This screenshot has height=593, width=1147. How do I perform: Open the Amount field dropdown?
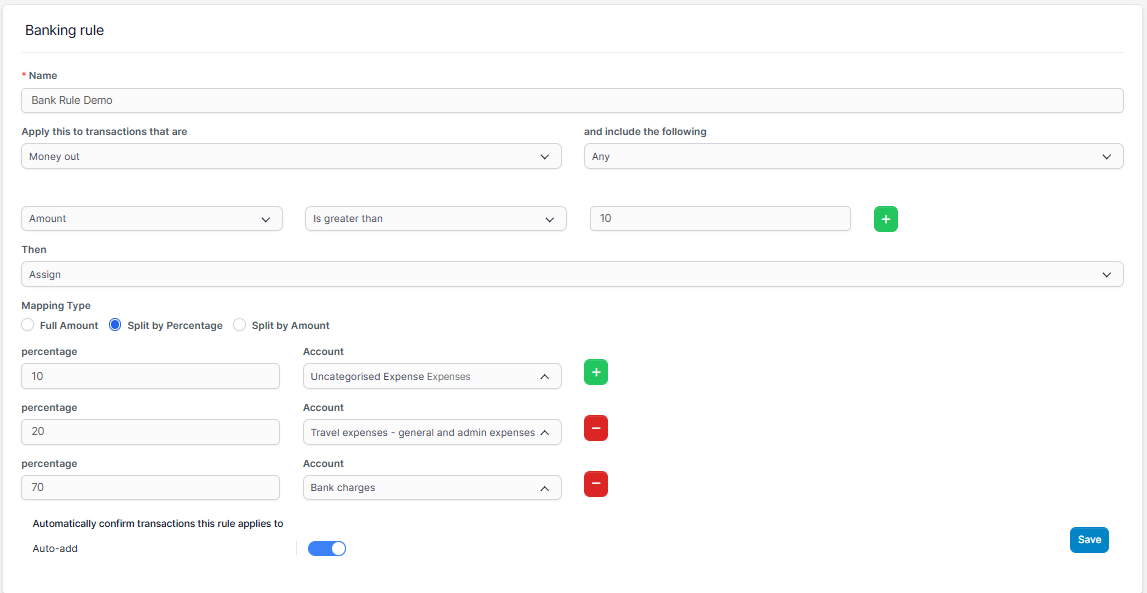coord(151,219)
